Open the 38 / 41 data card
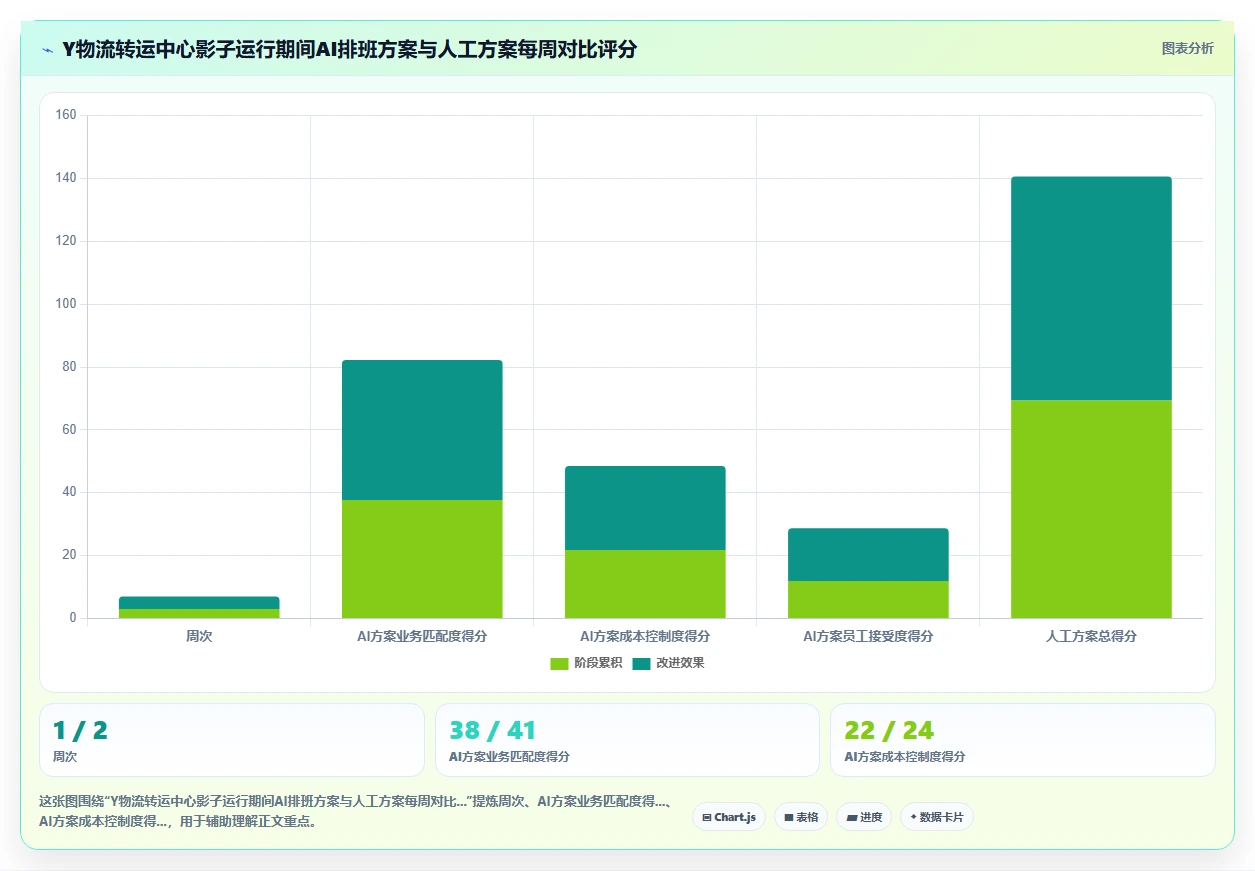1255x871 pixels. click(x=627, y=740)
